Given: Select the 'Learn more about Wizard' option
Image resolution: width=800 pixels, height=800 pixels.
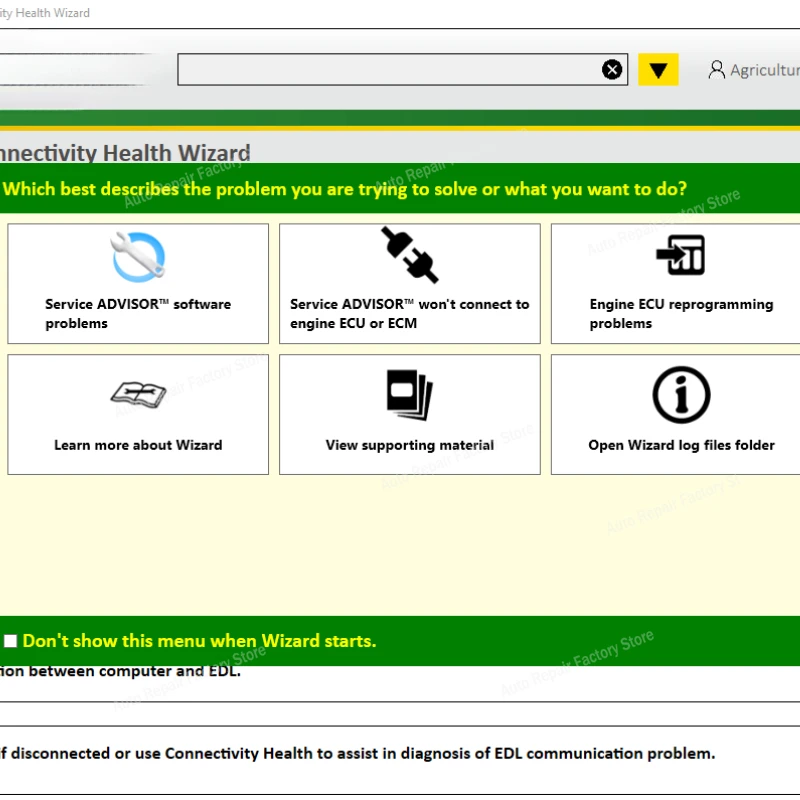Looking at the screenshot, I should (x=137, y=414).
